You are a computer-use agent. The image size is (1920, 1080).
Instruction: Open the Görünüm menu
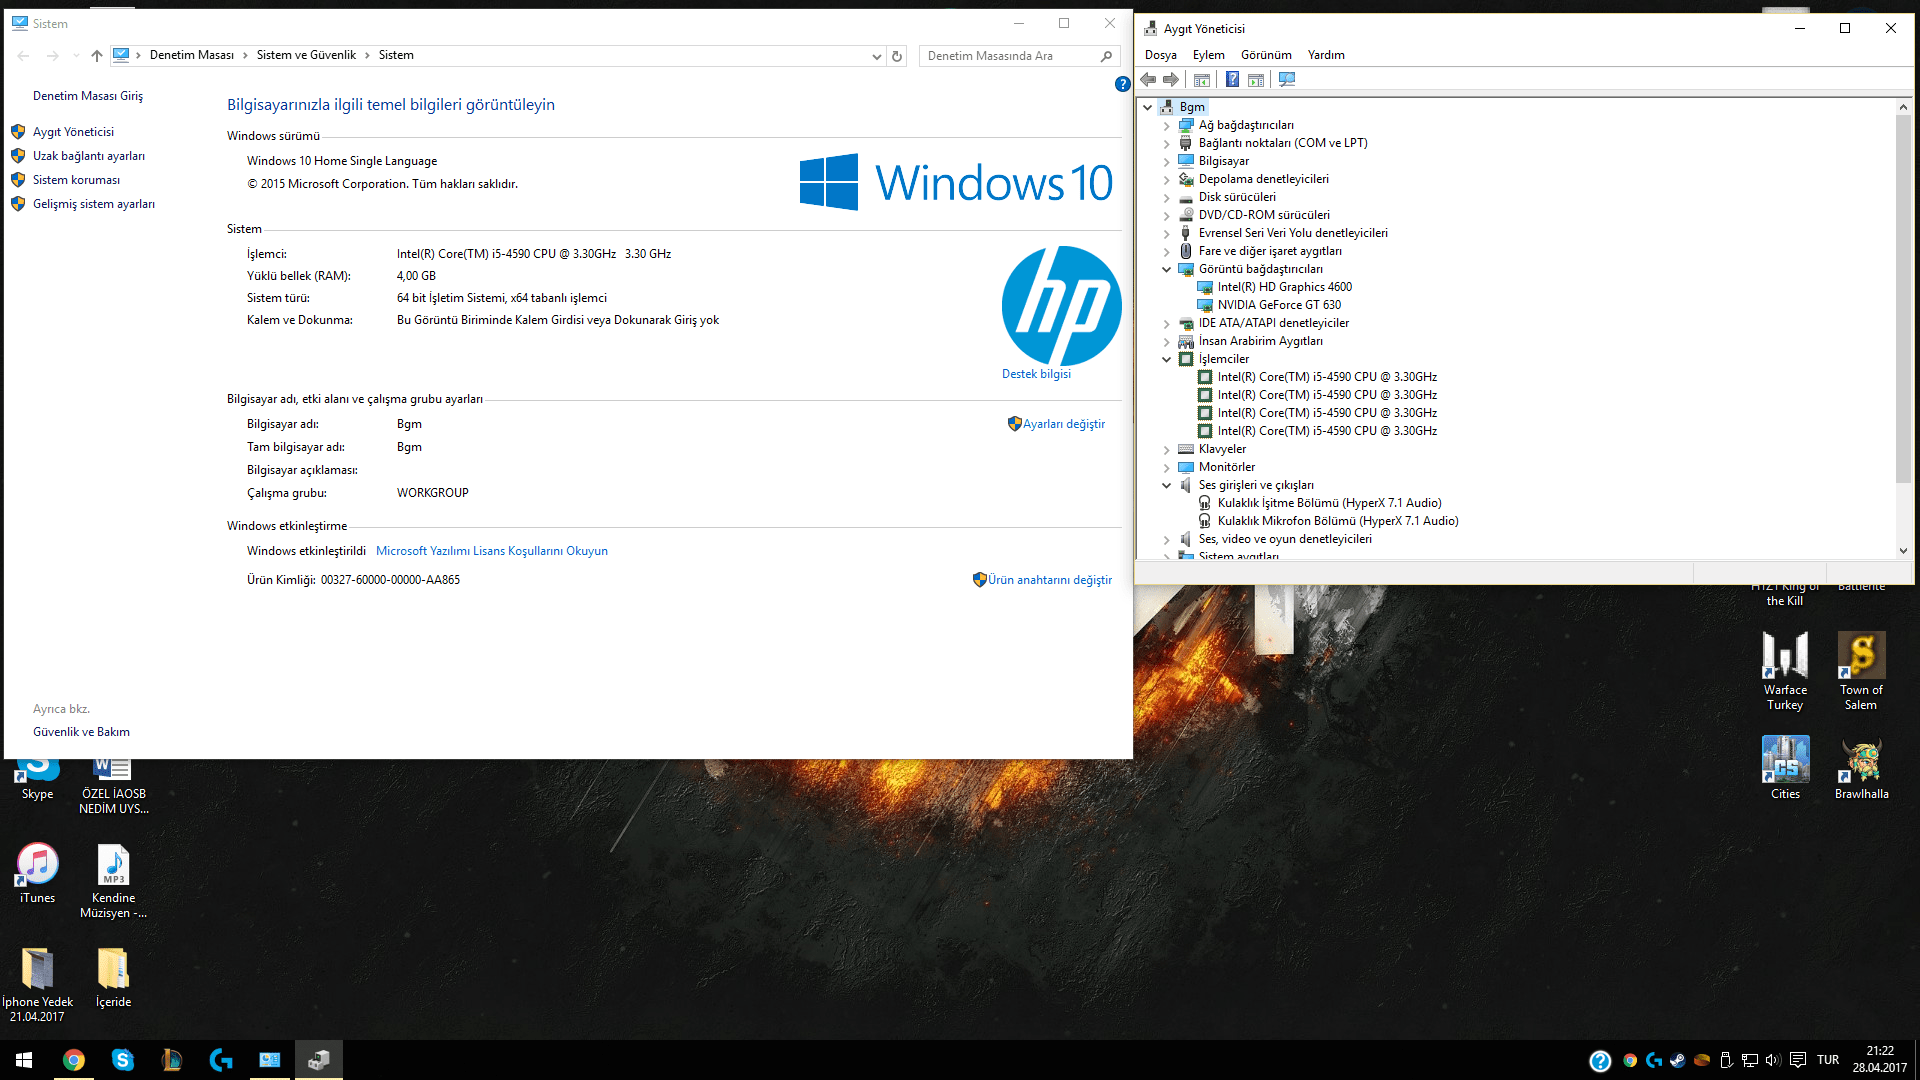pos(1265,55)
